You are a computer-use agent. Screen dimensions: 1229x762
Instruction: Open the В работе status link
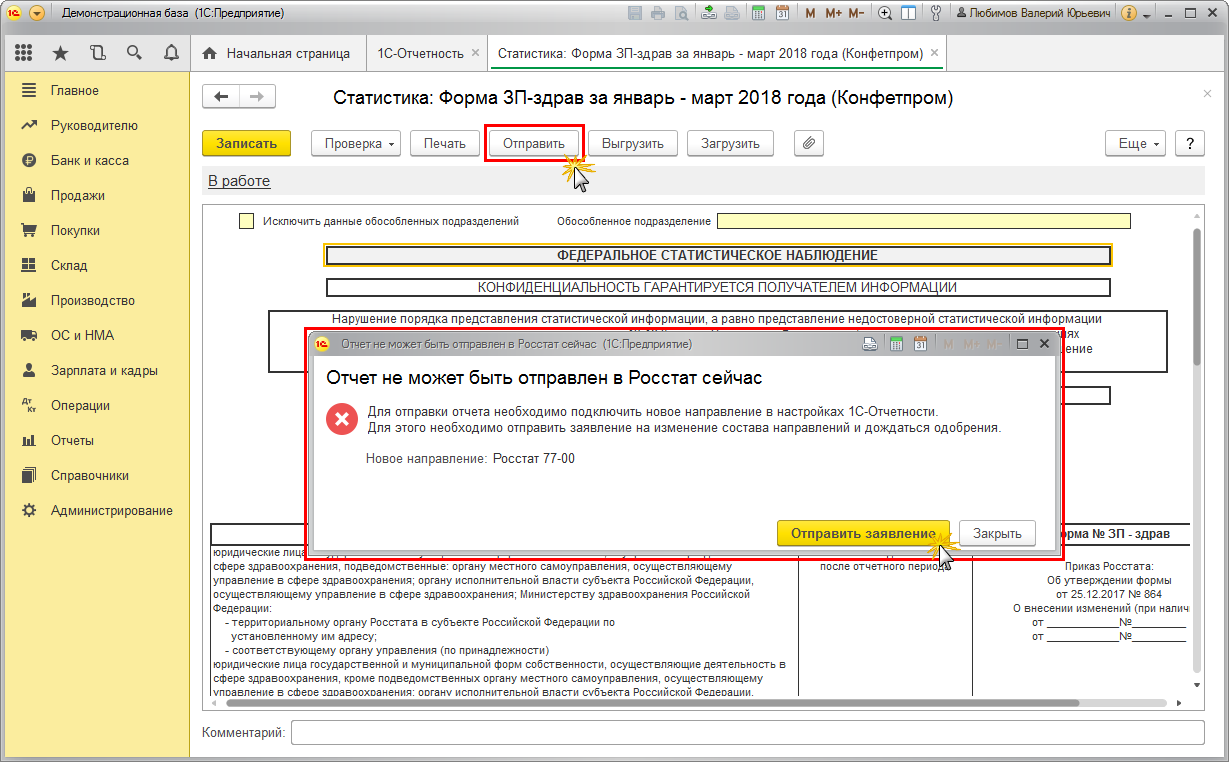coord(239,181)
